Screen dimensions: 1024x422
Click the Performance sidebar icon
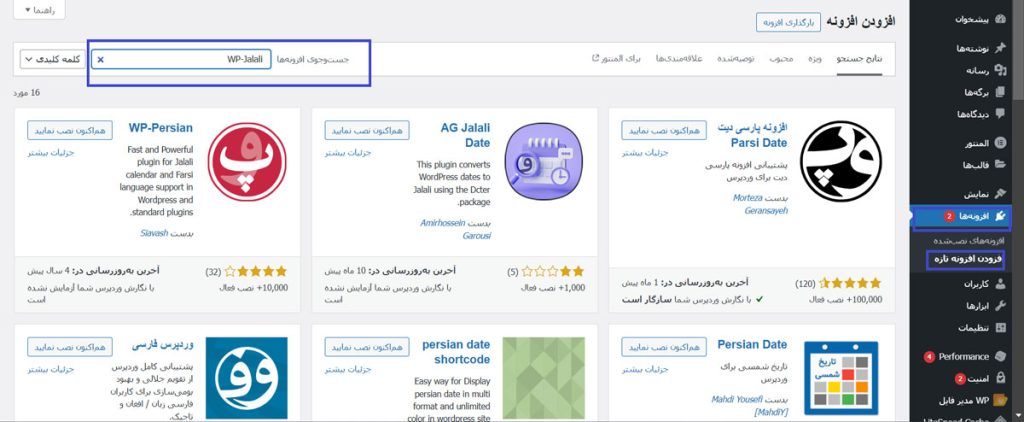1000,357
